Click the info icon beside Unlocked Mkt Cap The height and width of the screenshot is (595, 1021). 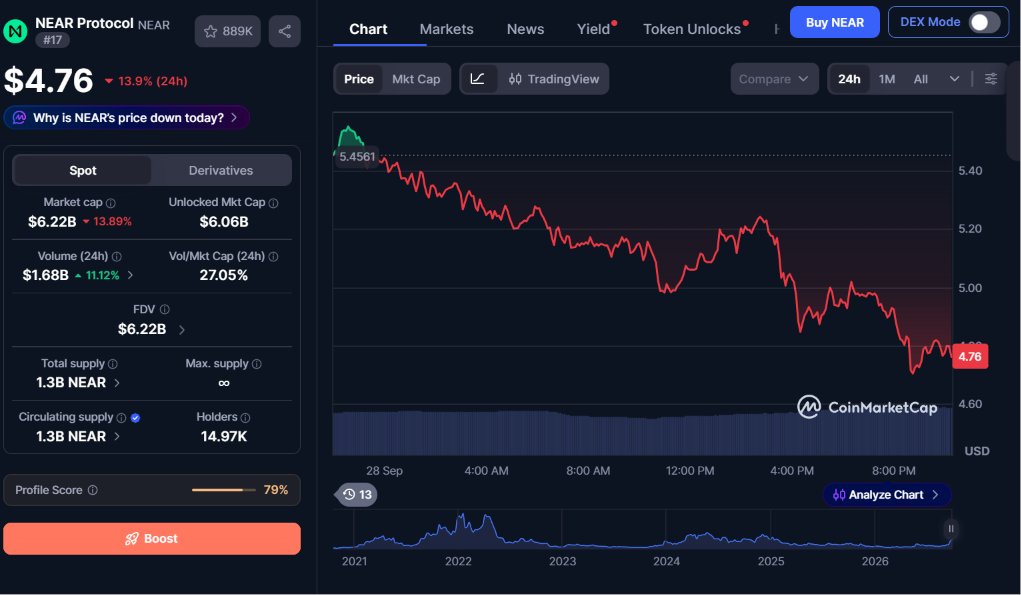[273, 203]
